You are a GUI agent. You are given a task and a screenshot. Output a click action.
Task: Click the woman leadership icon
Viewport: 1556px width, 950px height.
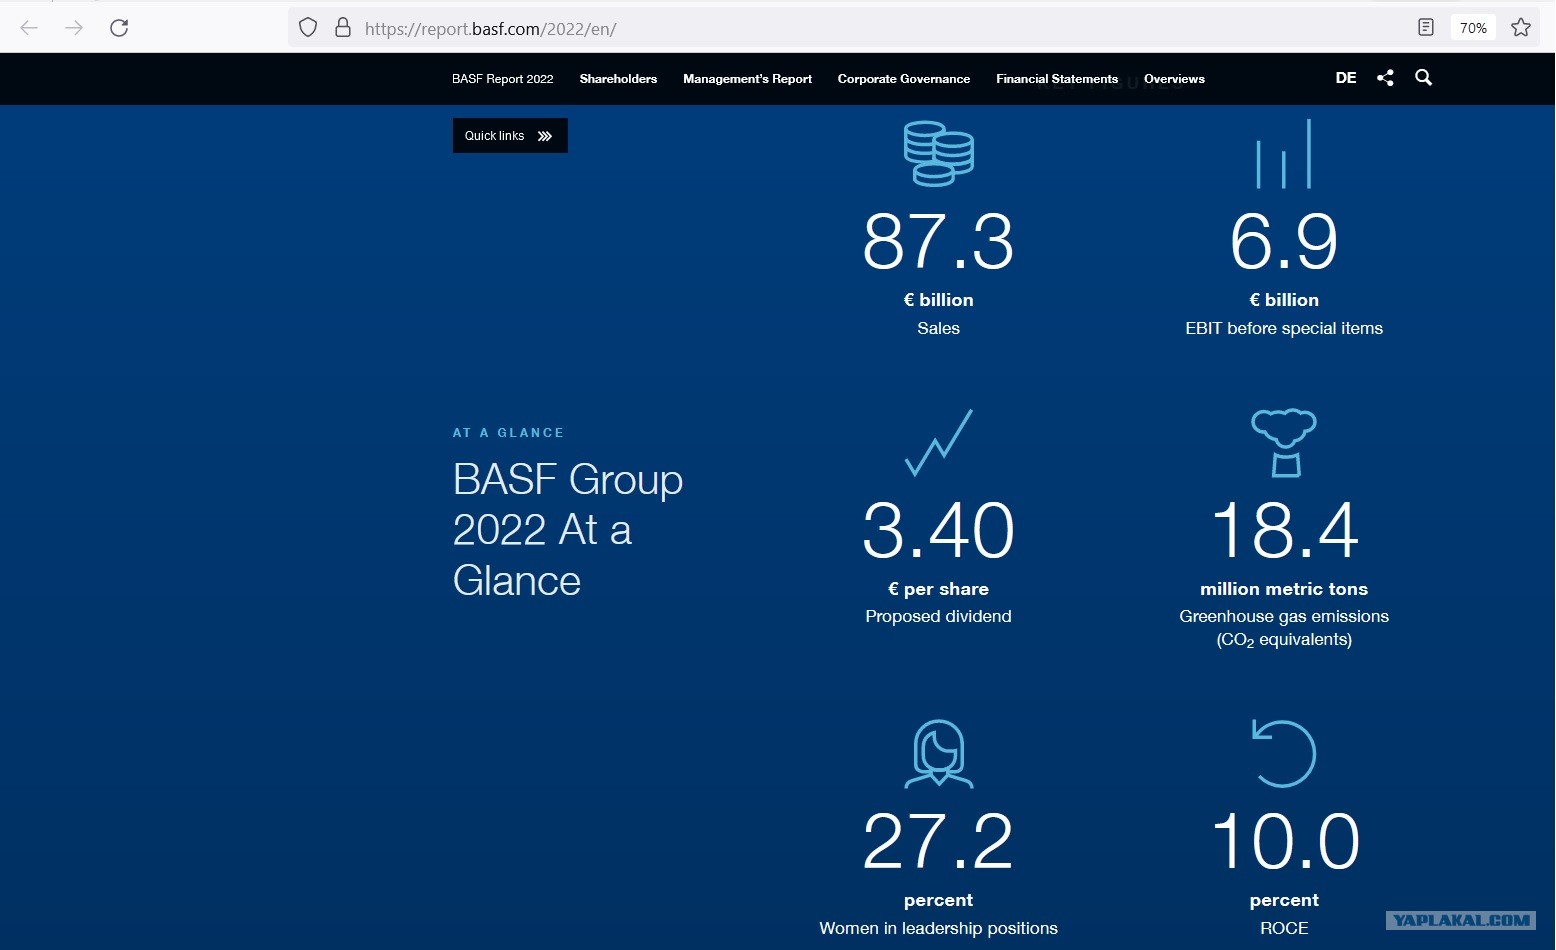click(939, 753)
